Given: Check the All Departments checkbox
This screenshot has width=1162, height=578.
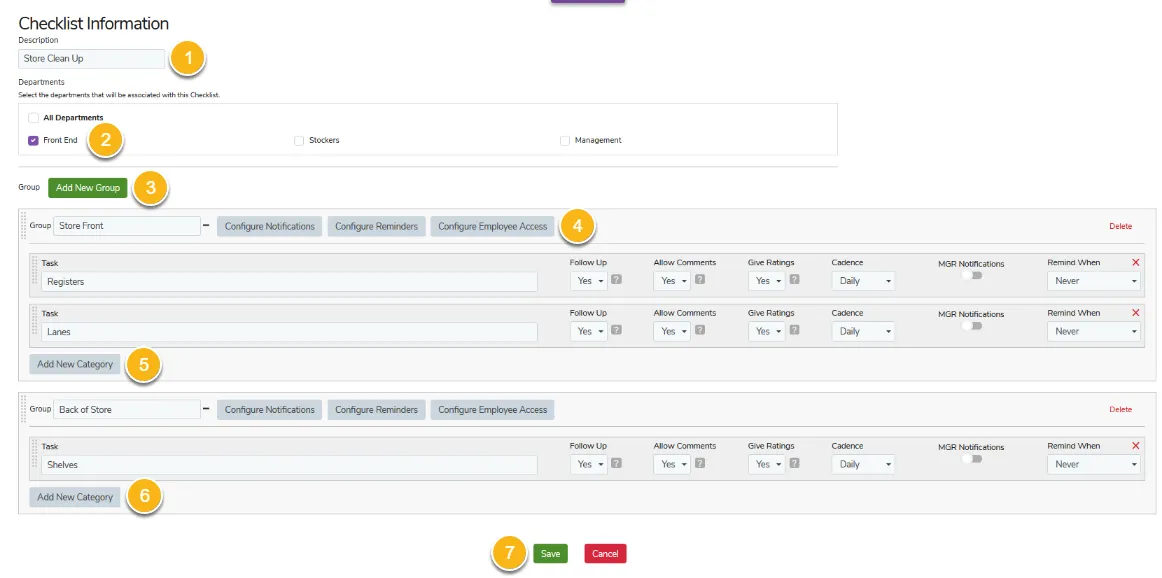Looking at the screenshot, I should click(33, 117).
